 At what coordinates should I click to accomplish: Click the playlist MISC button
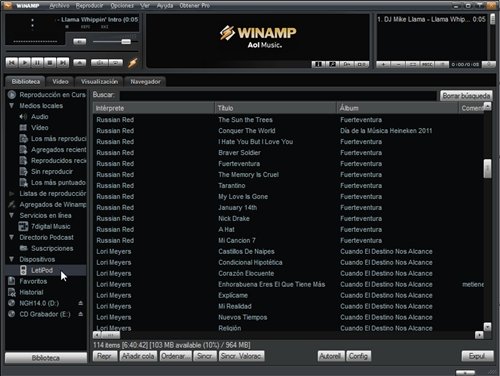(427, 64)
